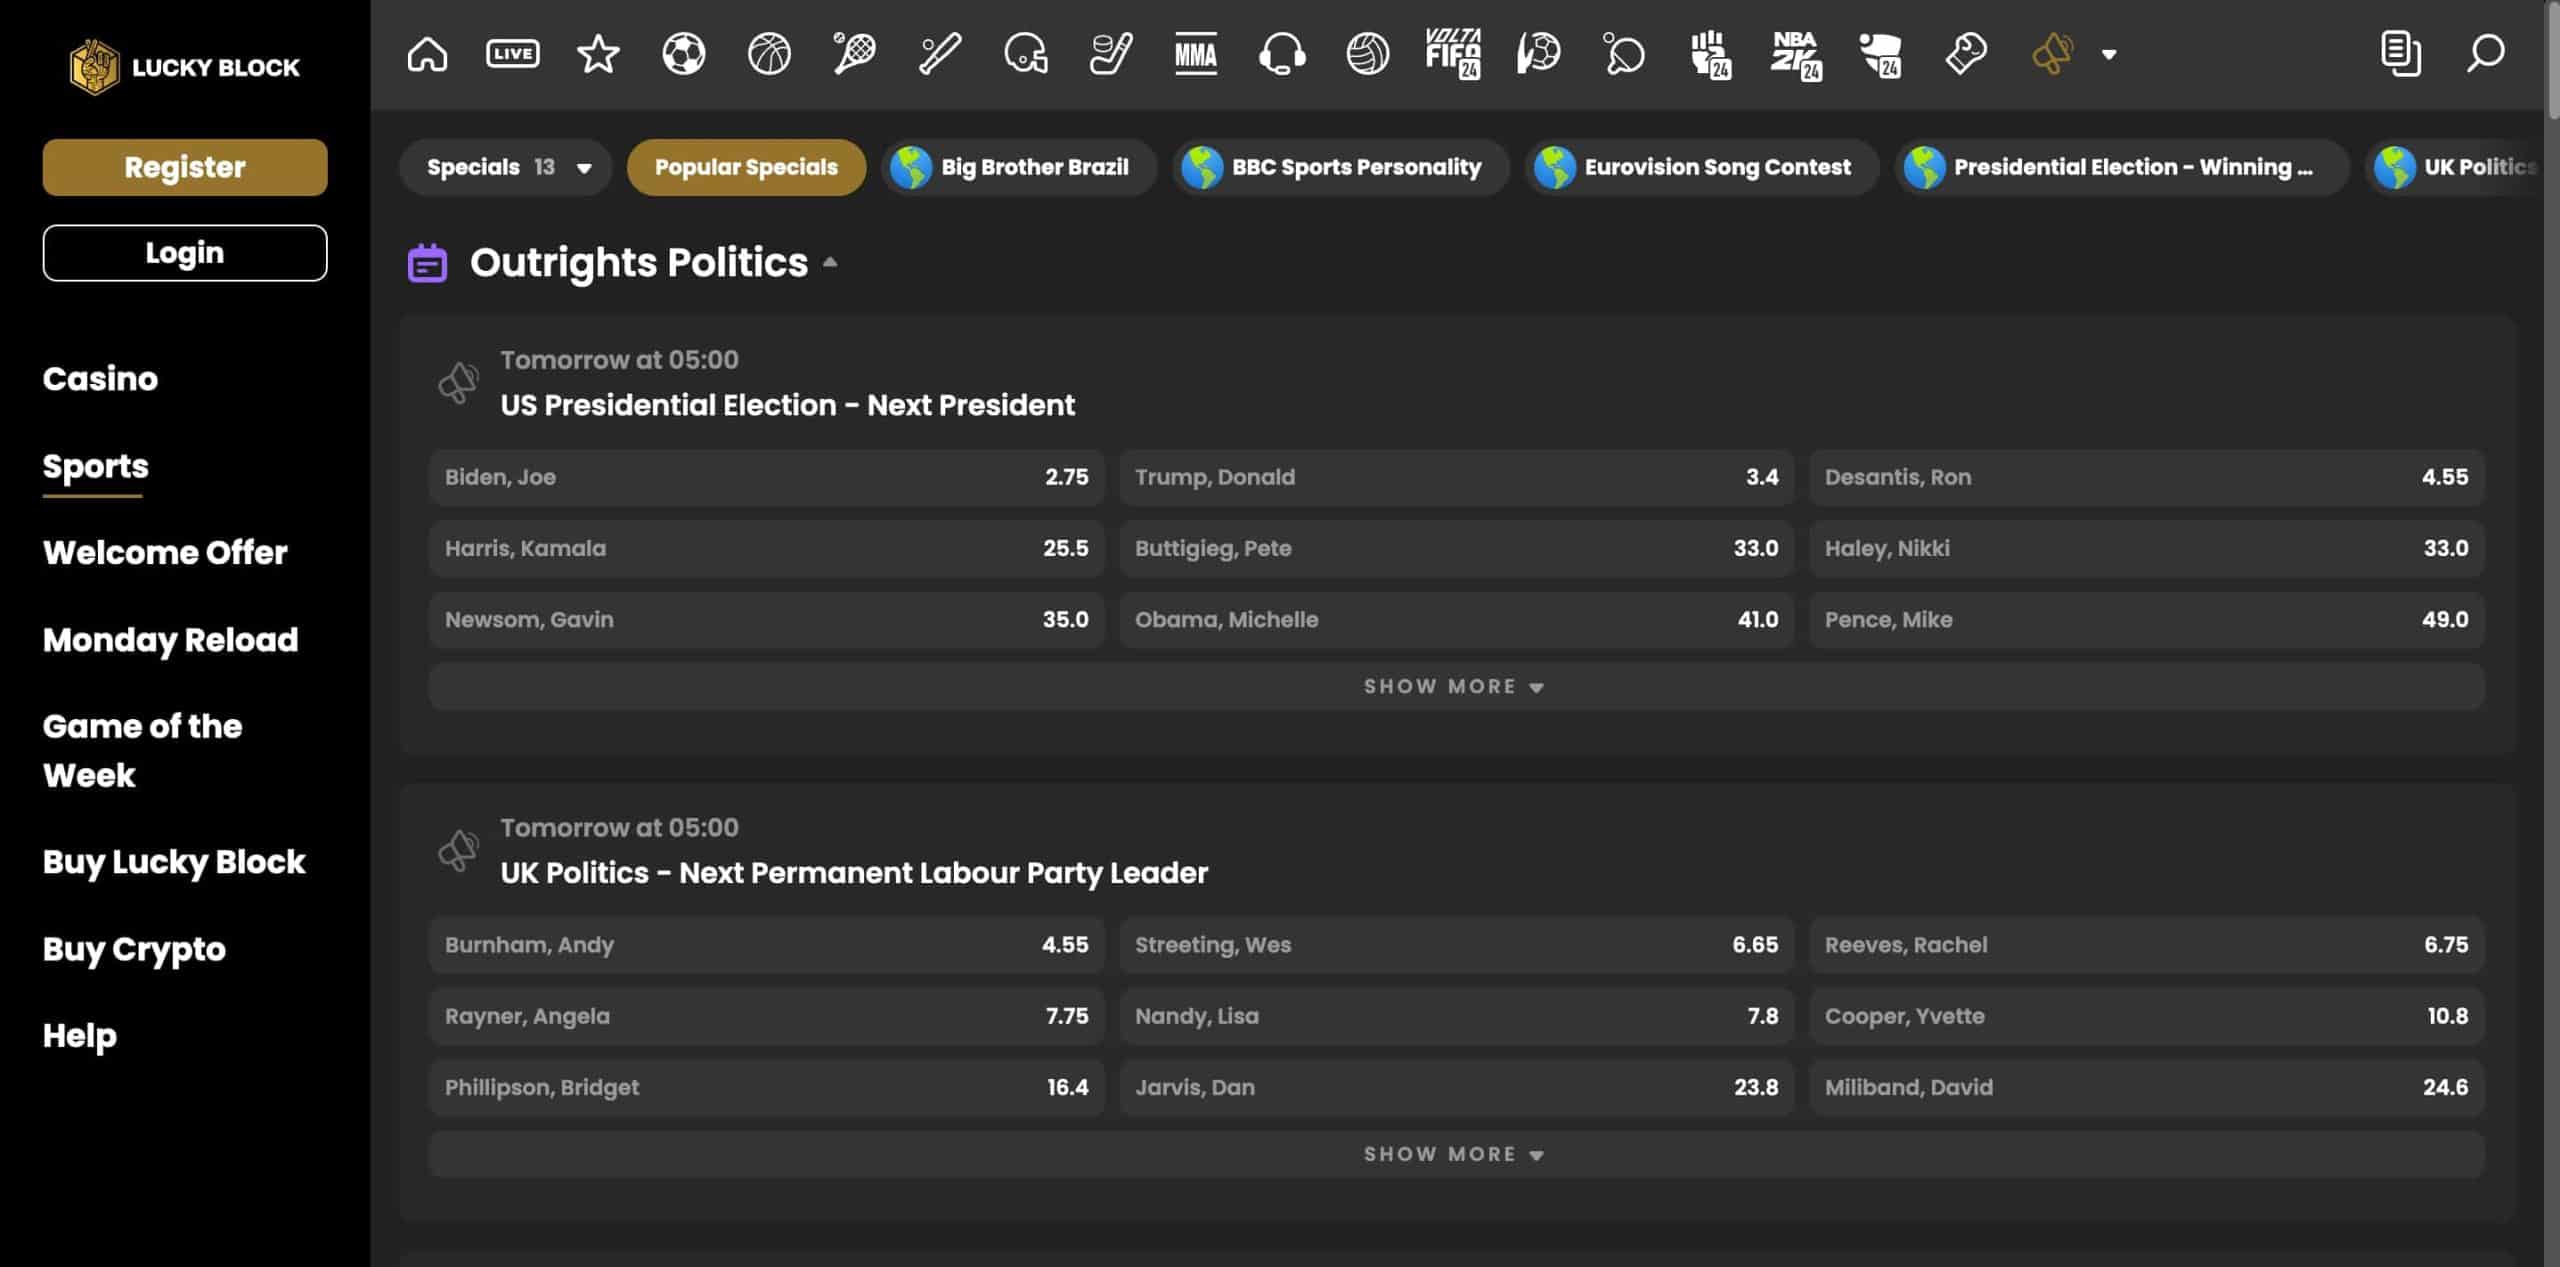Open the MMA section icon
Image resolution: width=2560 pixels, height=1267 pixels.
point(1196,54)
